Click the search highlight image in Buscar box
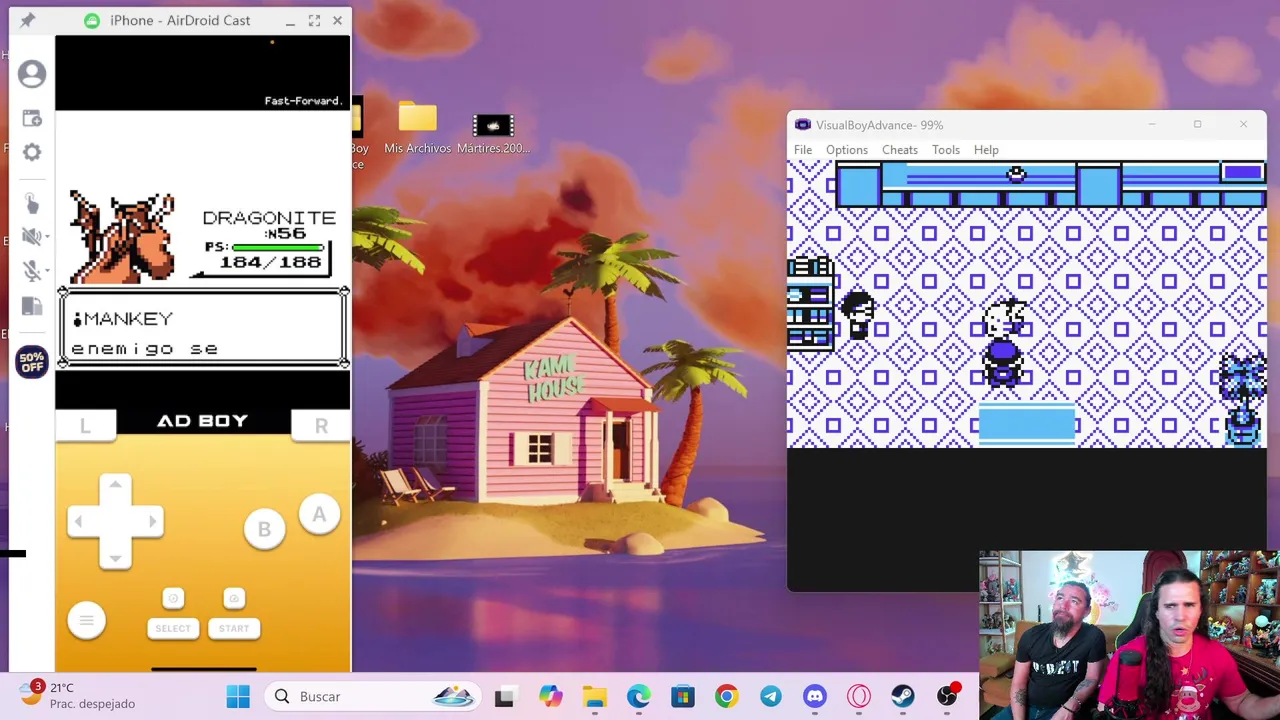Image resolution: width=1280 pixels, height=720 pixels. click(x=453, y=696)
